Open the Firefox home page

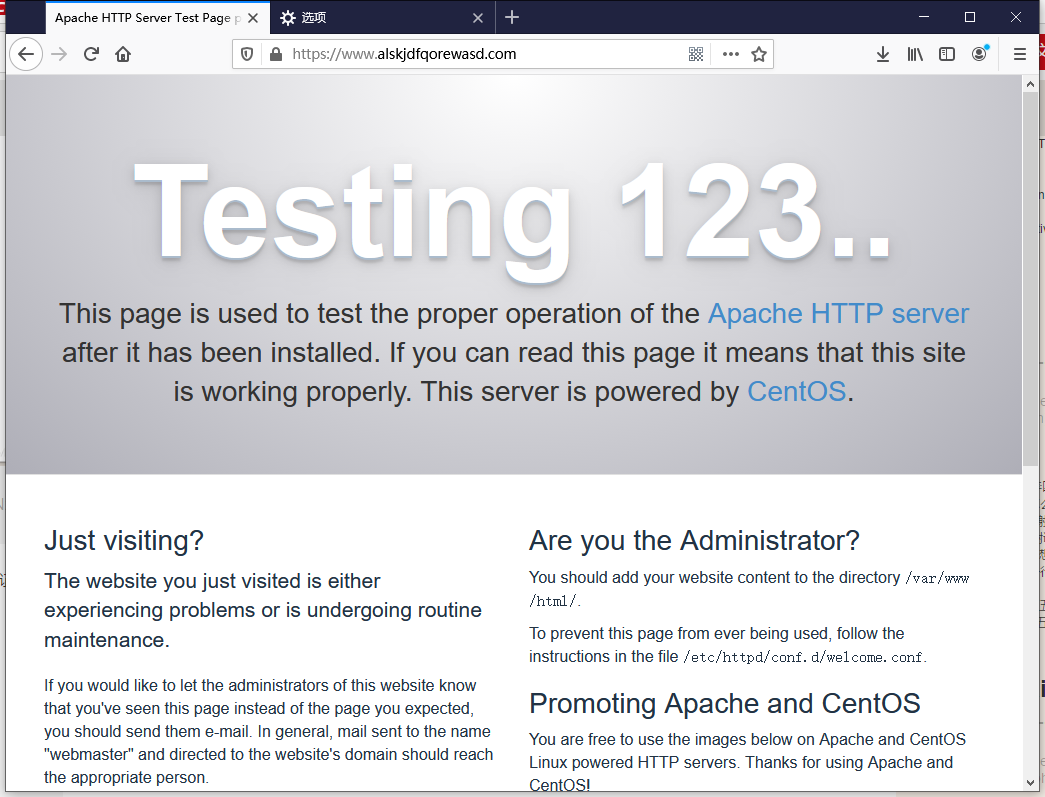(123, 54)
